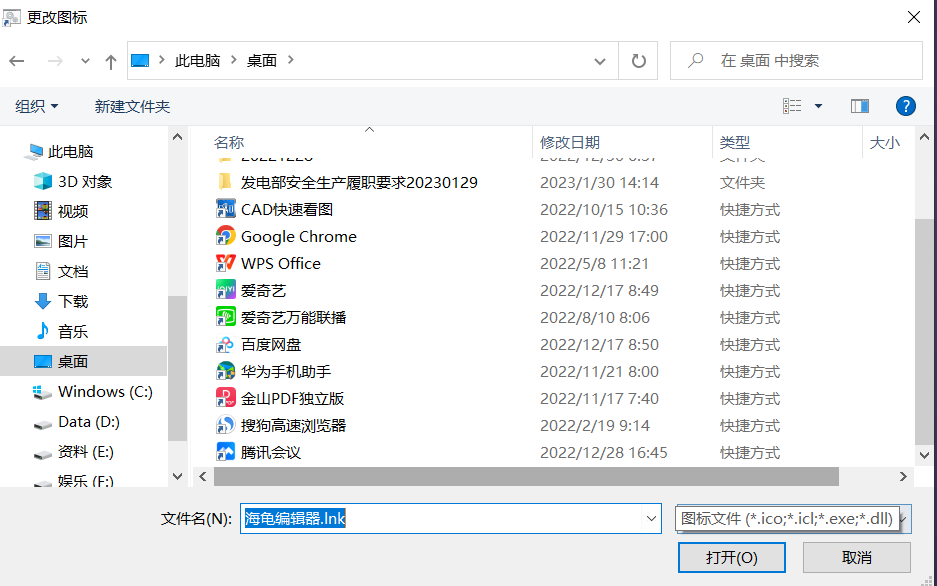Select 3D 对象 in sidebar
Screen dimensions: 937x586
pyautogui.click(x=84, y=182)
